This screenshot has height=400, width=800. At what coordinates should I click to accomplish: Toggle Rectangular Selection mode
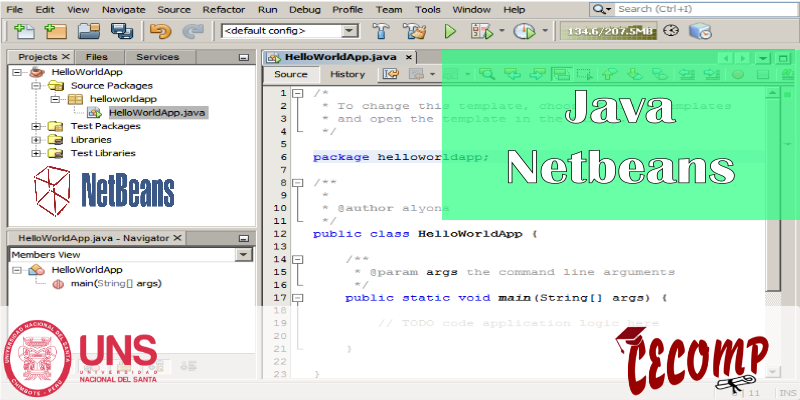pos(585,74)
